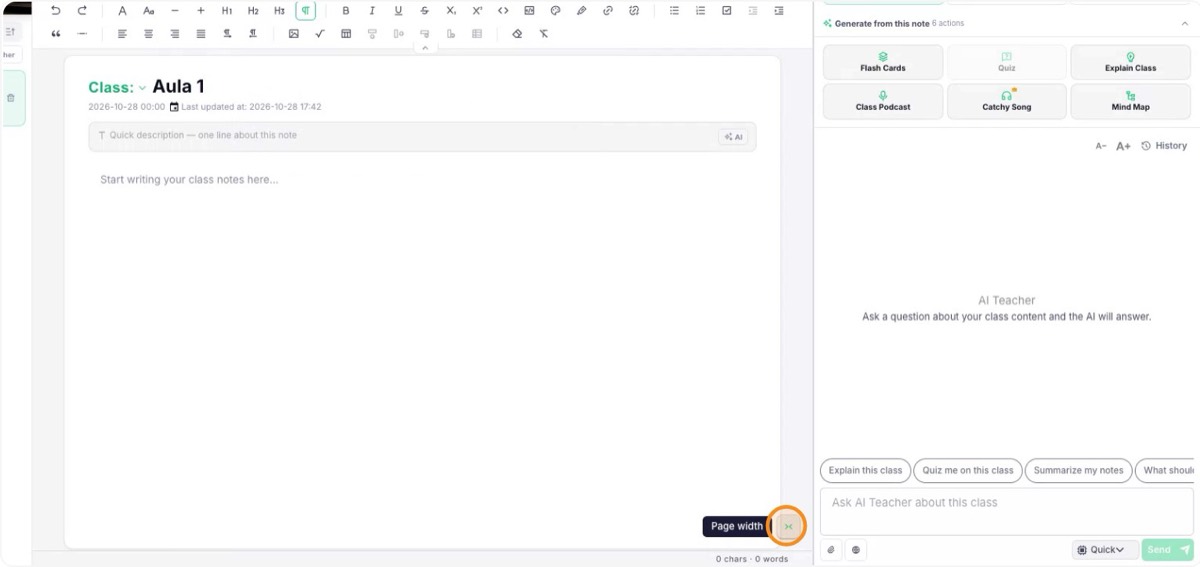Insert a table
This screenshot has height=567, width=1200.
point(346,33)
